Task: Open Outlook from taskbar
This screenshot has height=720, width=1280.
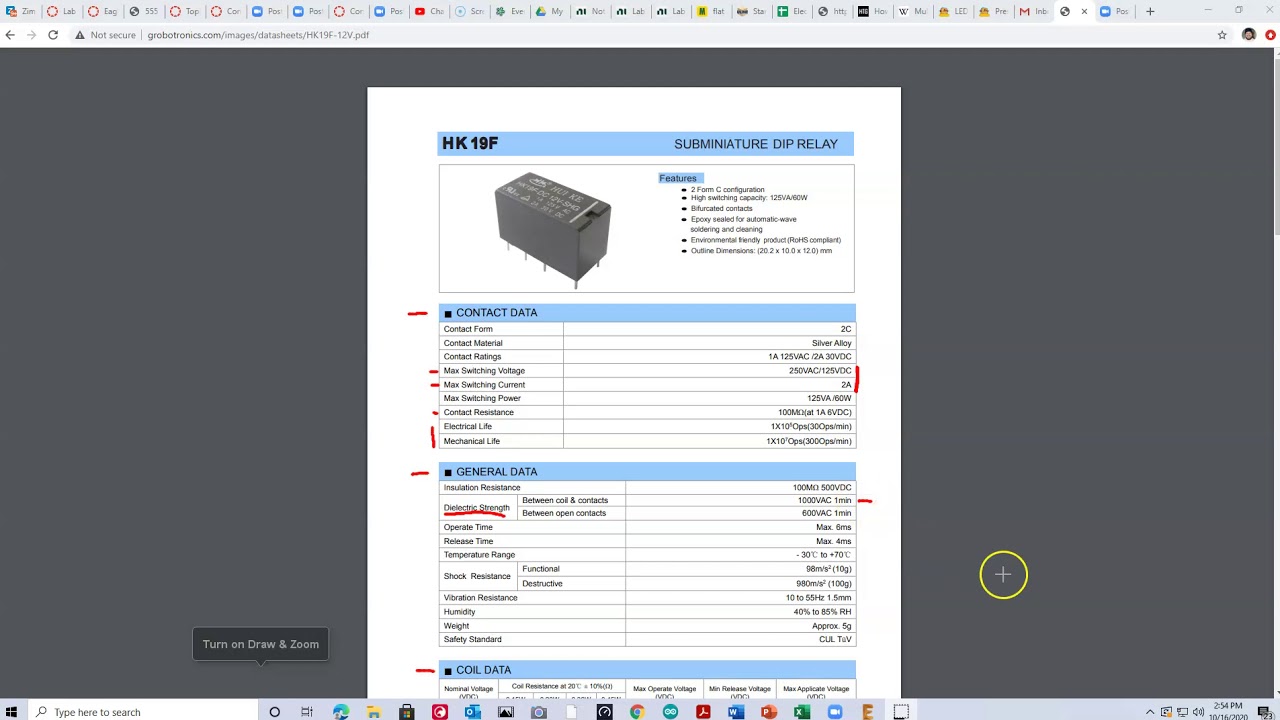Action: pyautogui.click(x=472, y=712)
